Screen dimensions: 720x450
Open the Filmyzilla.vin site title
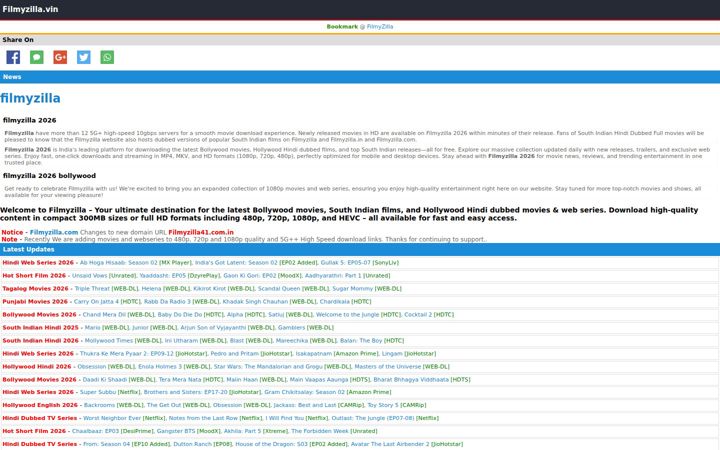coord(30,9)
